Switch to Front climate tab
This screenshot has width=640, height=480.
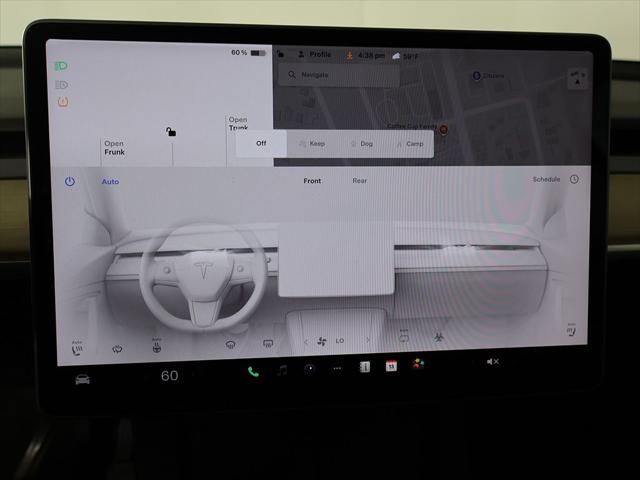tap(312, 181)
